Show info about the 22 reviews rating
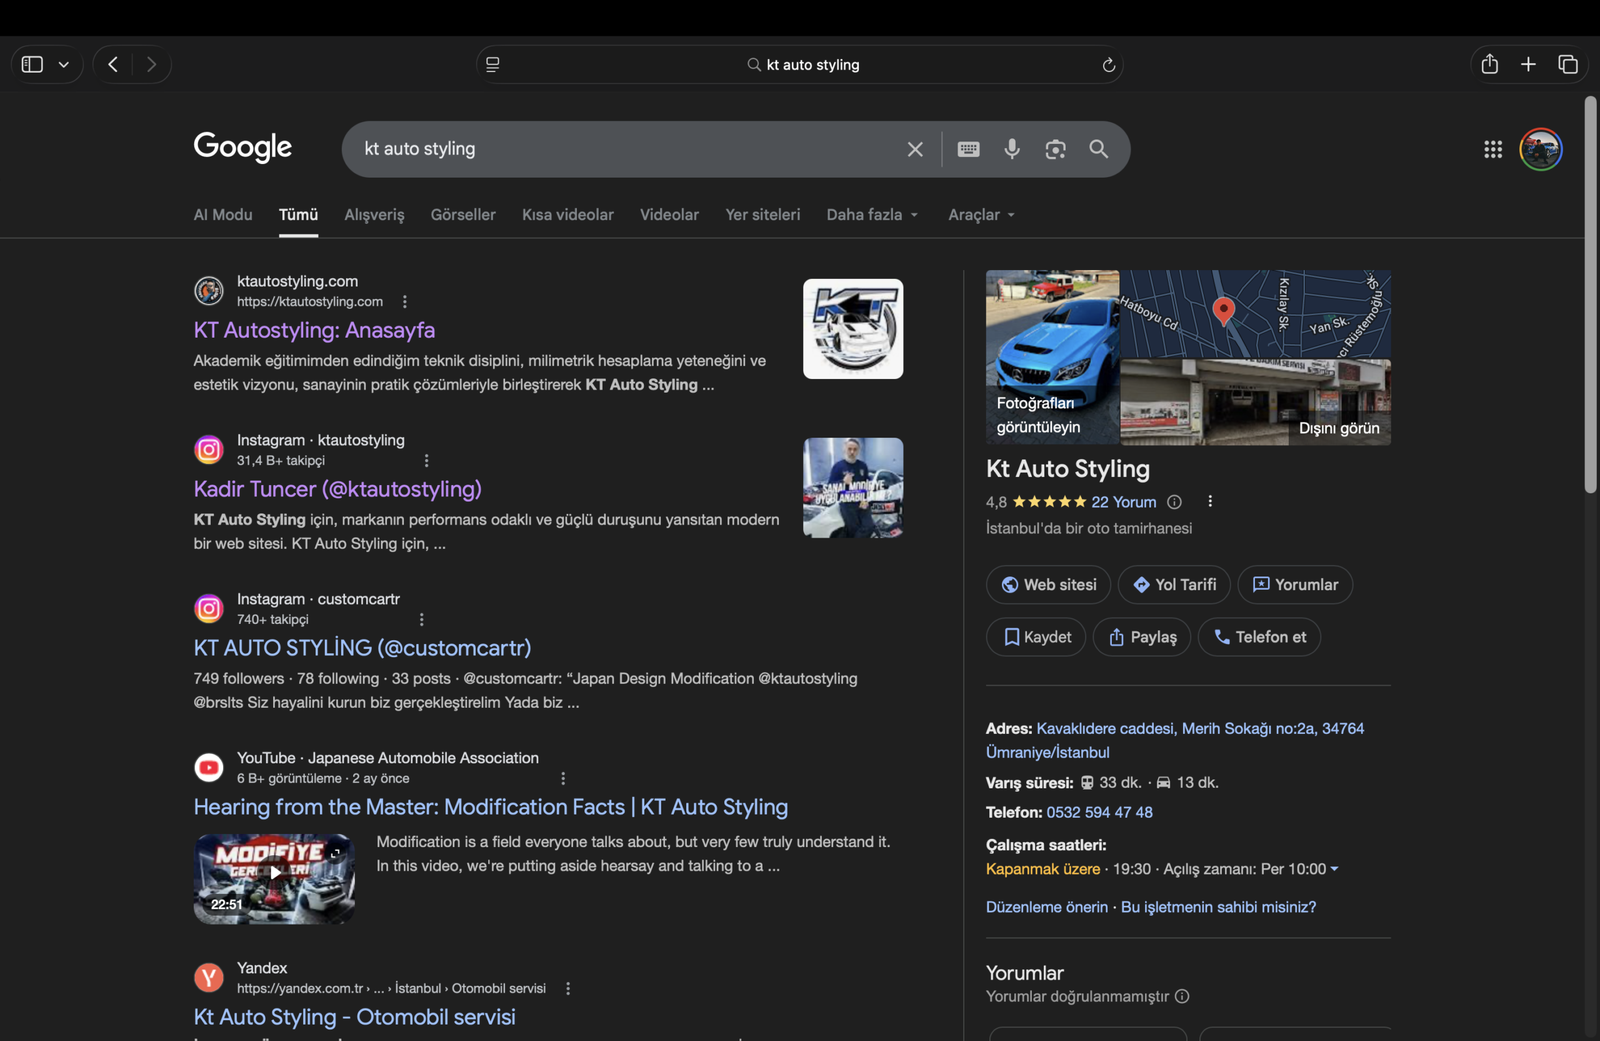 (x=1174, y=502)
